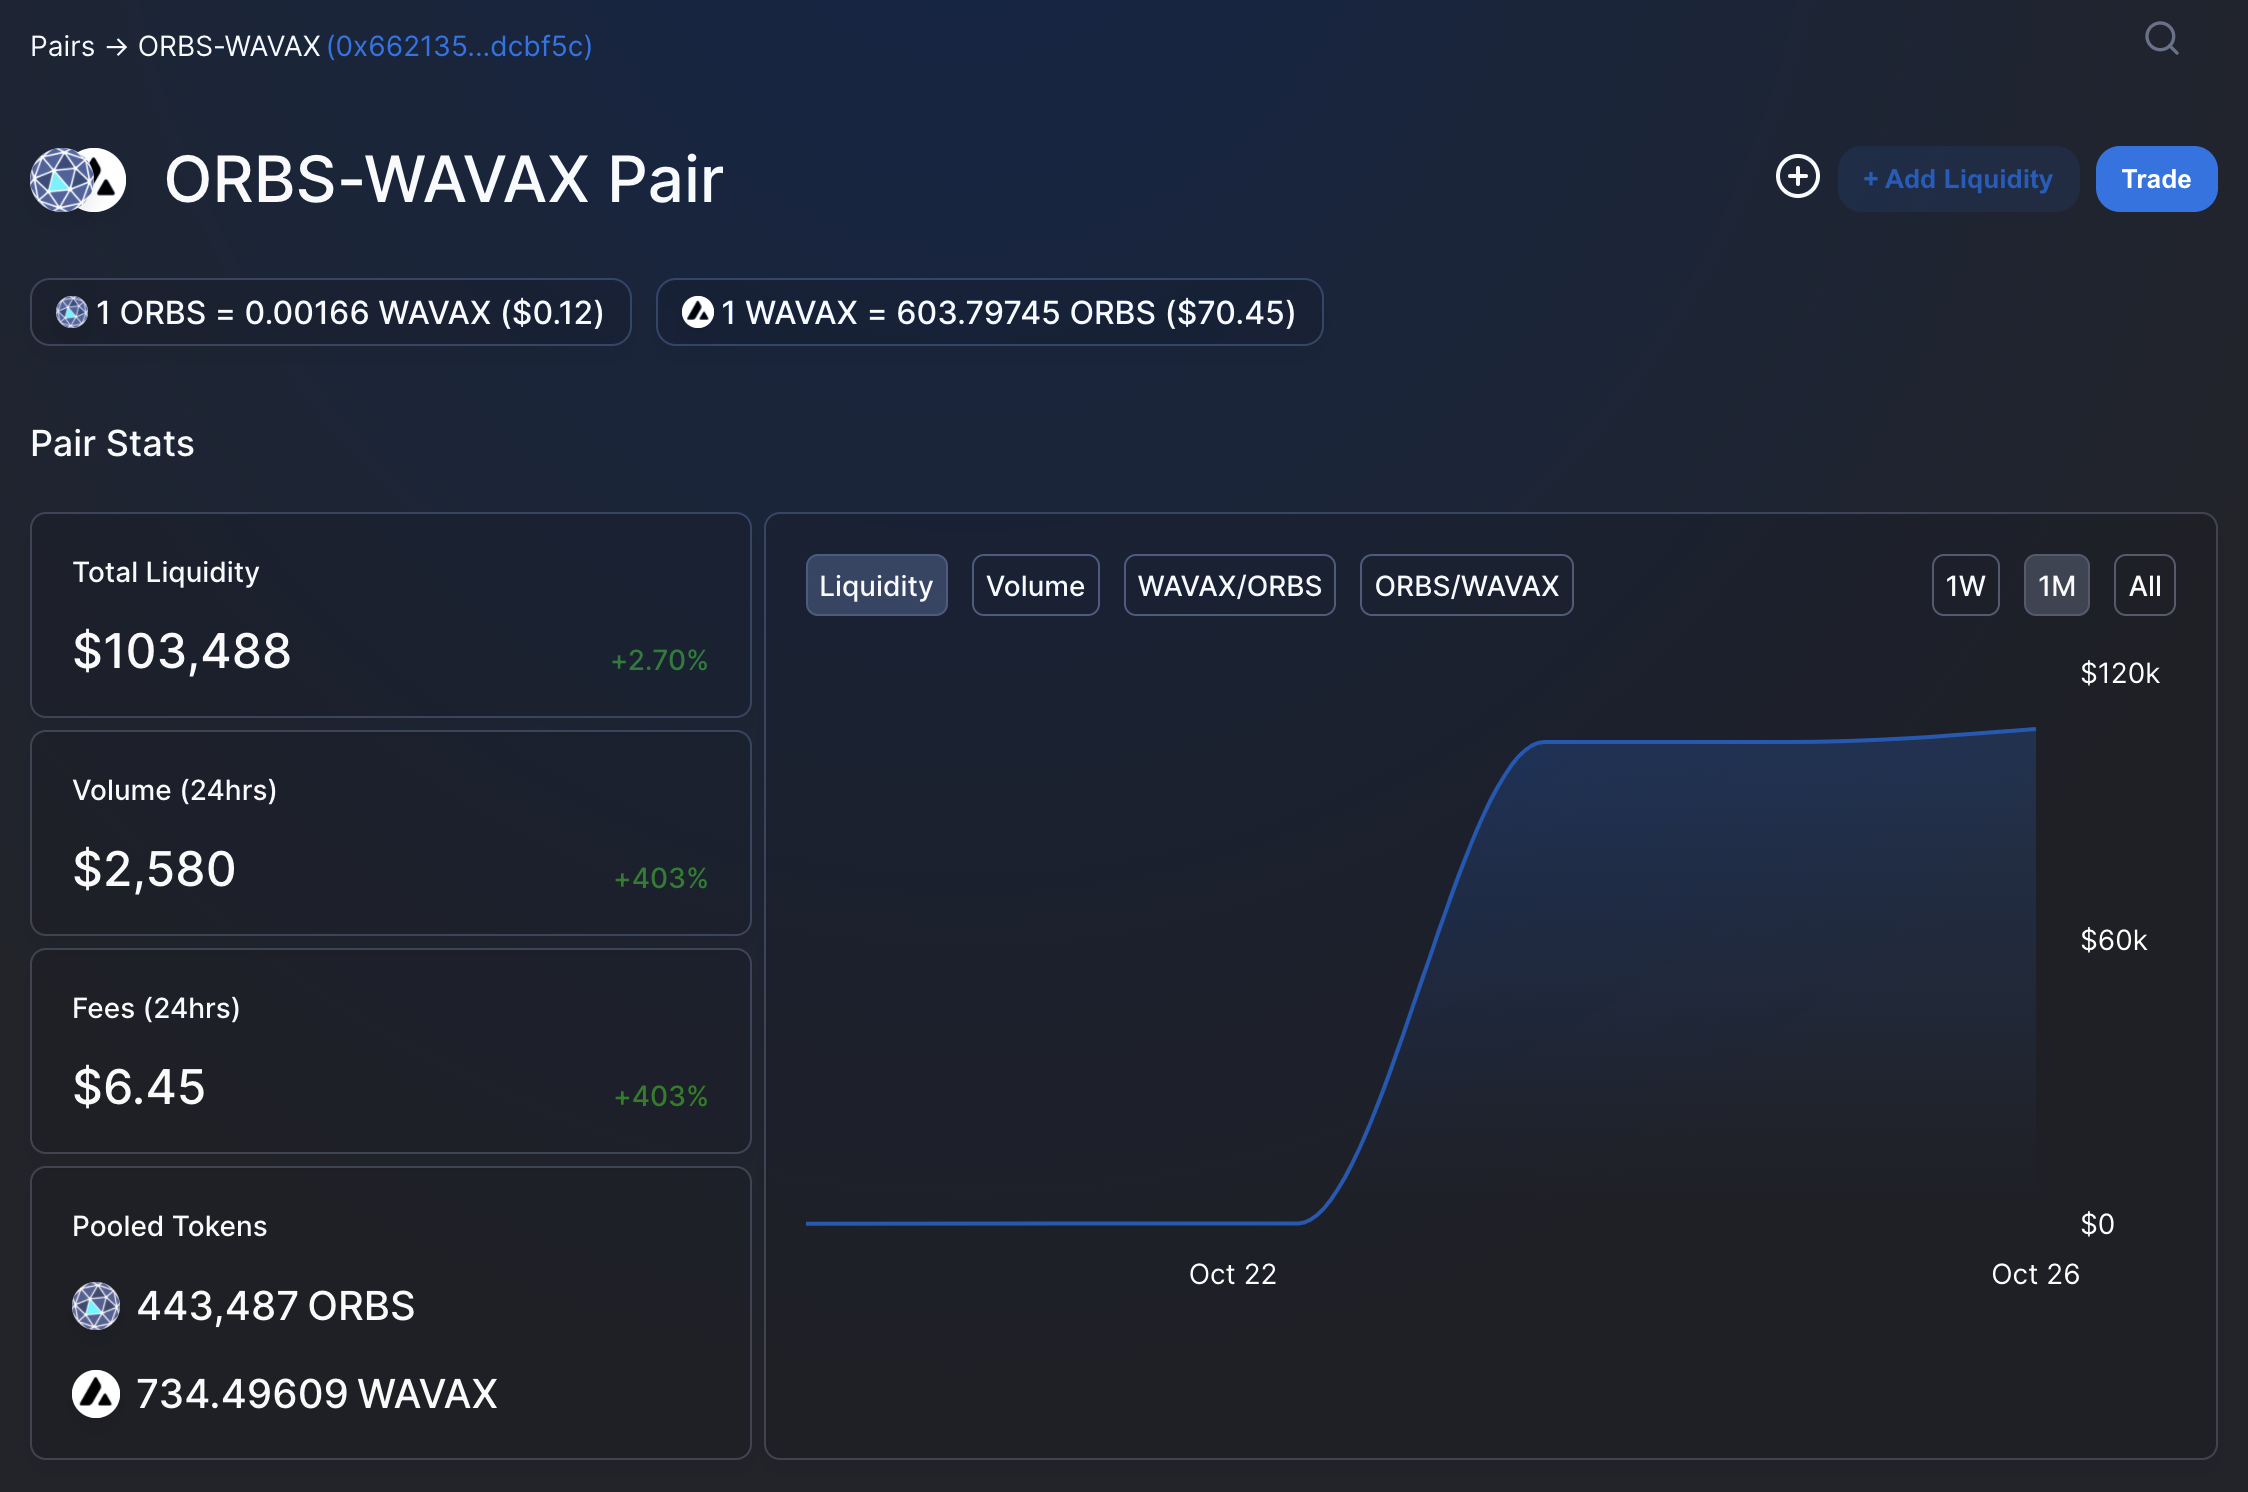Screen dimensions: 2248x1492
Task: Click the $0 axis label
Action: click(2097, 1224)
